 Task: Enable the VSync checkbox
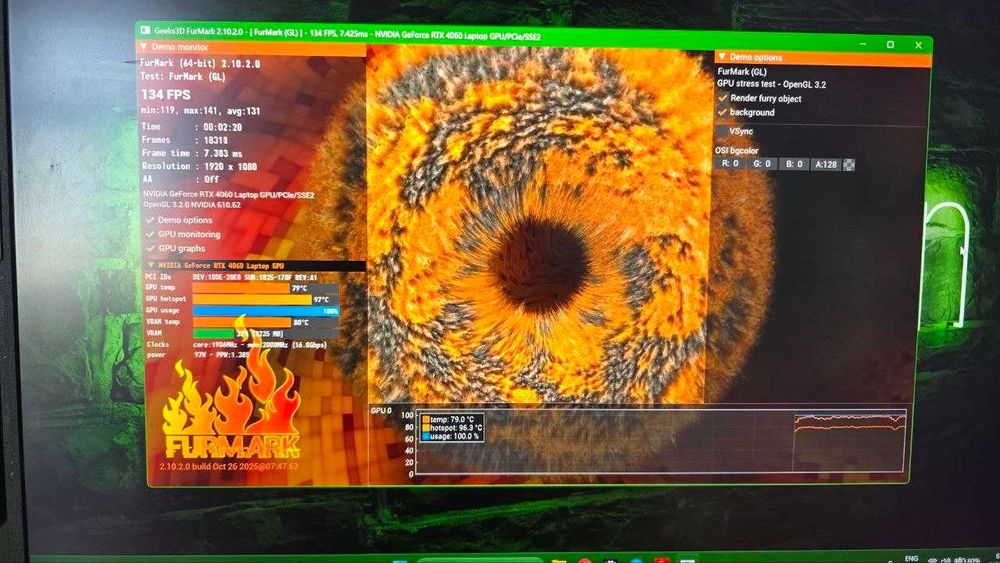click(723, 131)
